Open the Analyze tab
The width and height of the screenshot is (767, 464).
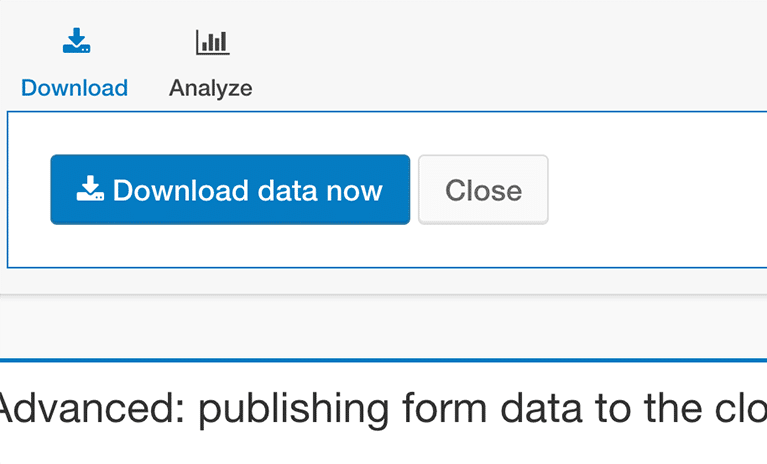(x=211, y=64)
